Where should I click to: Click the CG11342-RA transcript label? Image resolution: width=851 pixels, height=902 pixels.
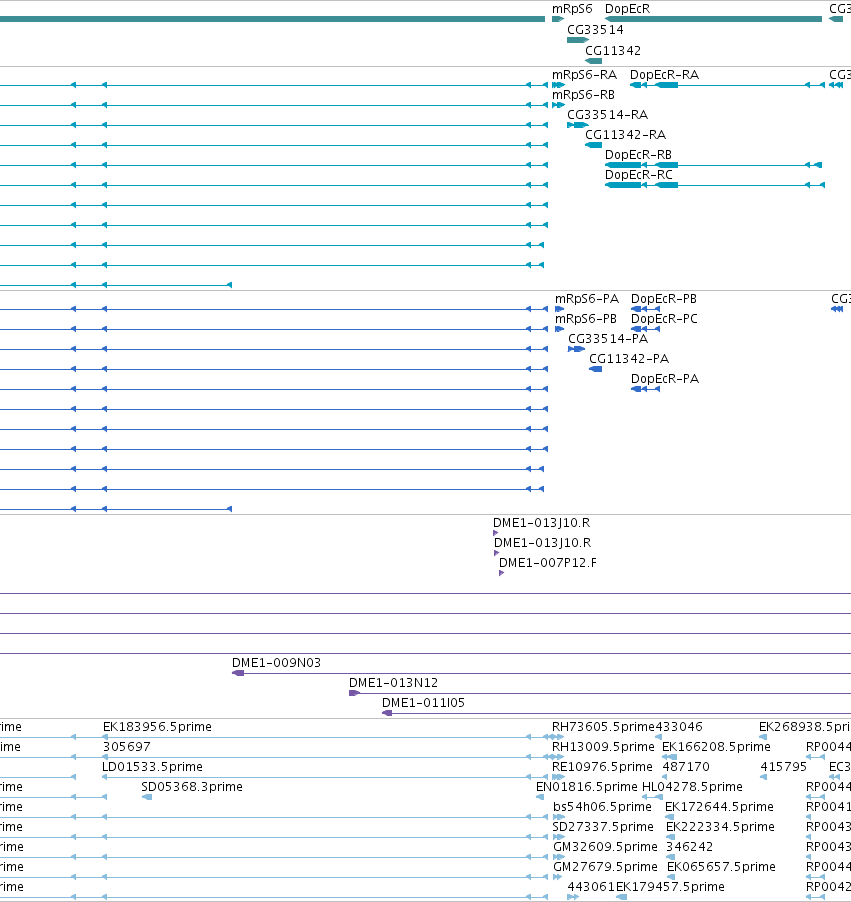pyautogui.click(x=625, y=135)
